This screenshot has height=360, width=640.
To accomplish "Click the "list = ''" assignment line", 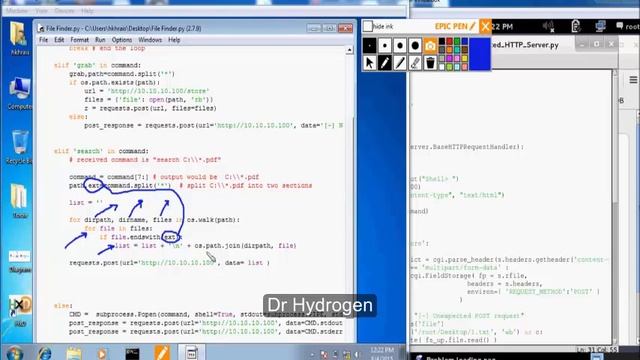I will click(x=86, y=203).
